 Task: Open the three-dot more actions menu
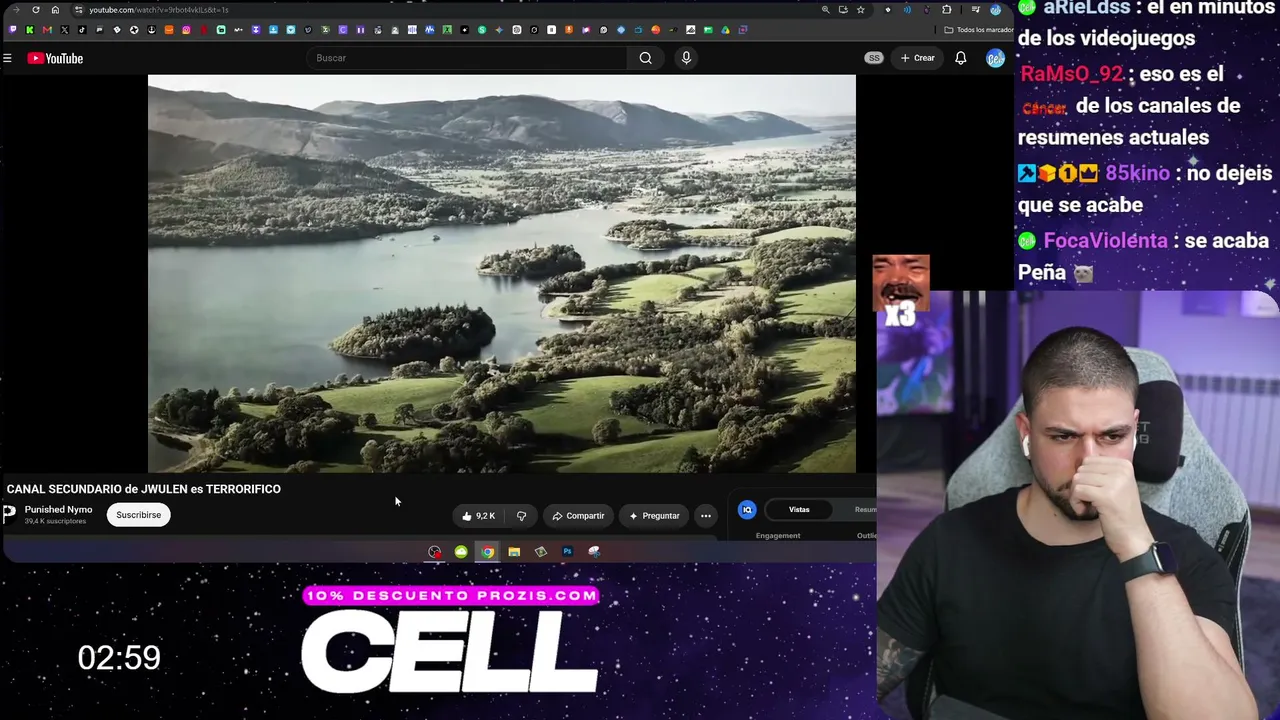(x=706, y=516)
